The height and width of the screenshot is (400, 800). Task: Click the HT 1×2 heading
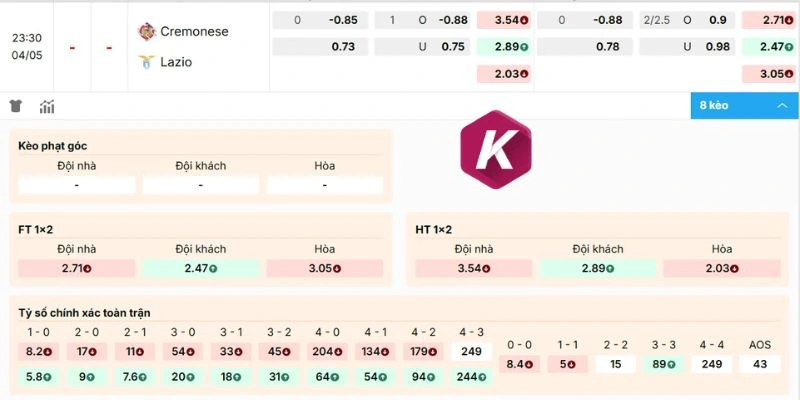(x=433, y=230)
